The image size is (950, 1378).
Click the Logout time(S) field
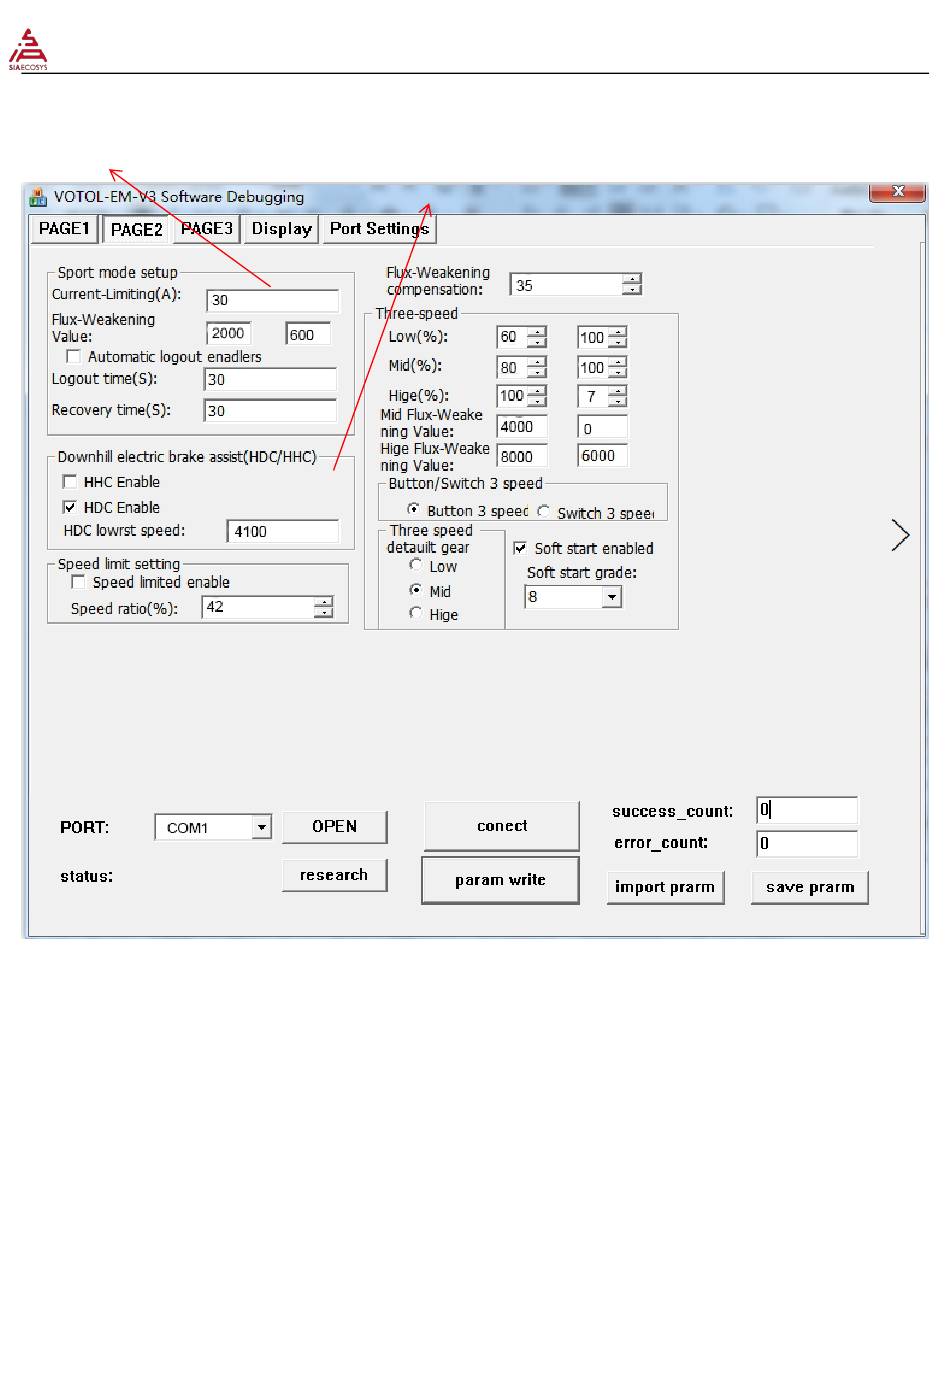(271, 380)
